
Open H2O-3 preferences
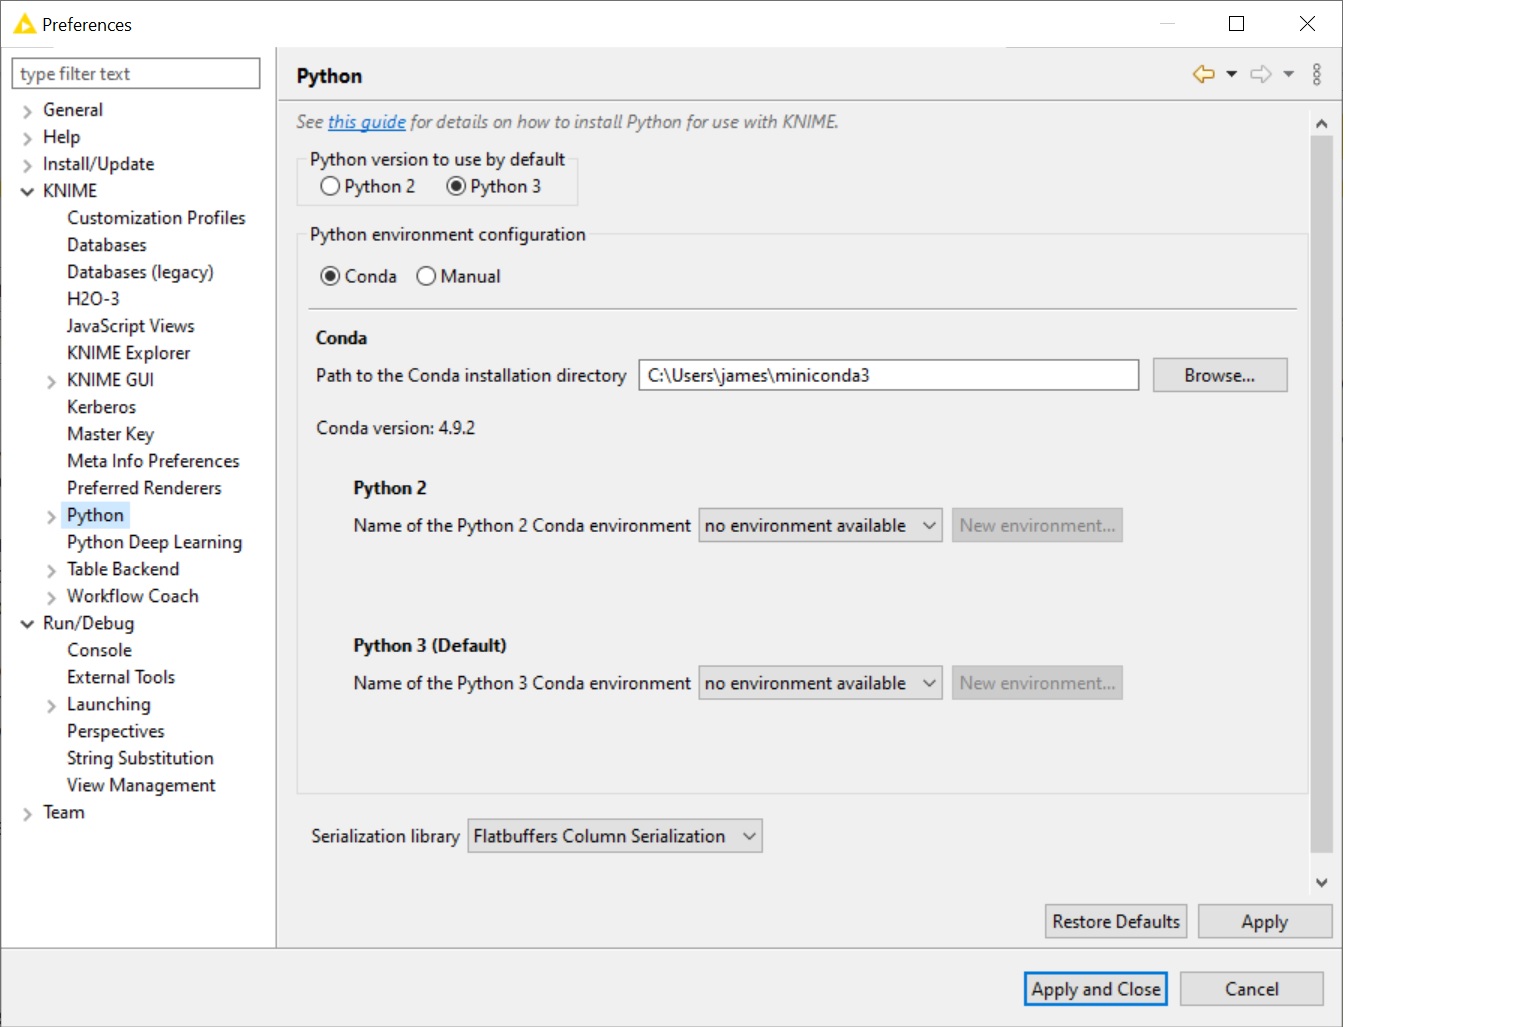tap(93, 299)
